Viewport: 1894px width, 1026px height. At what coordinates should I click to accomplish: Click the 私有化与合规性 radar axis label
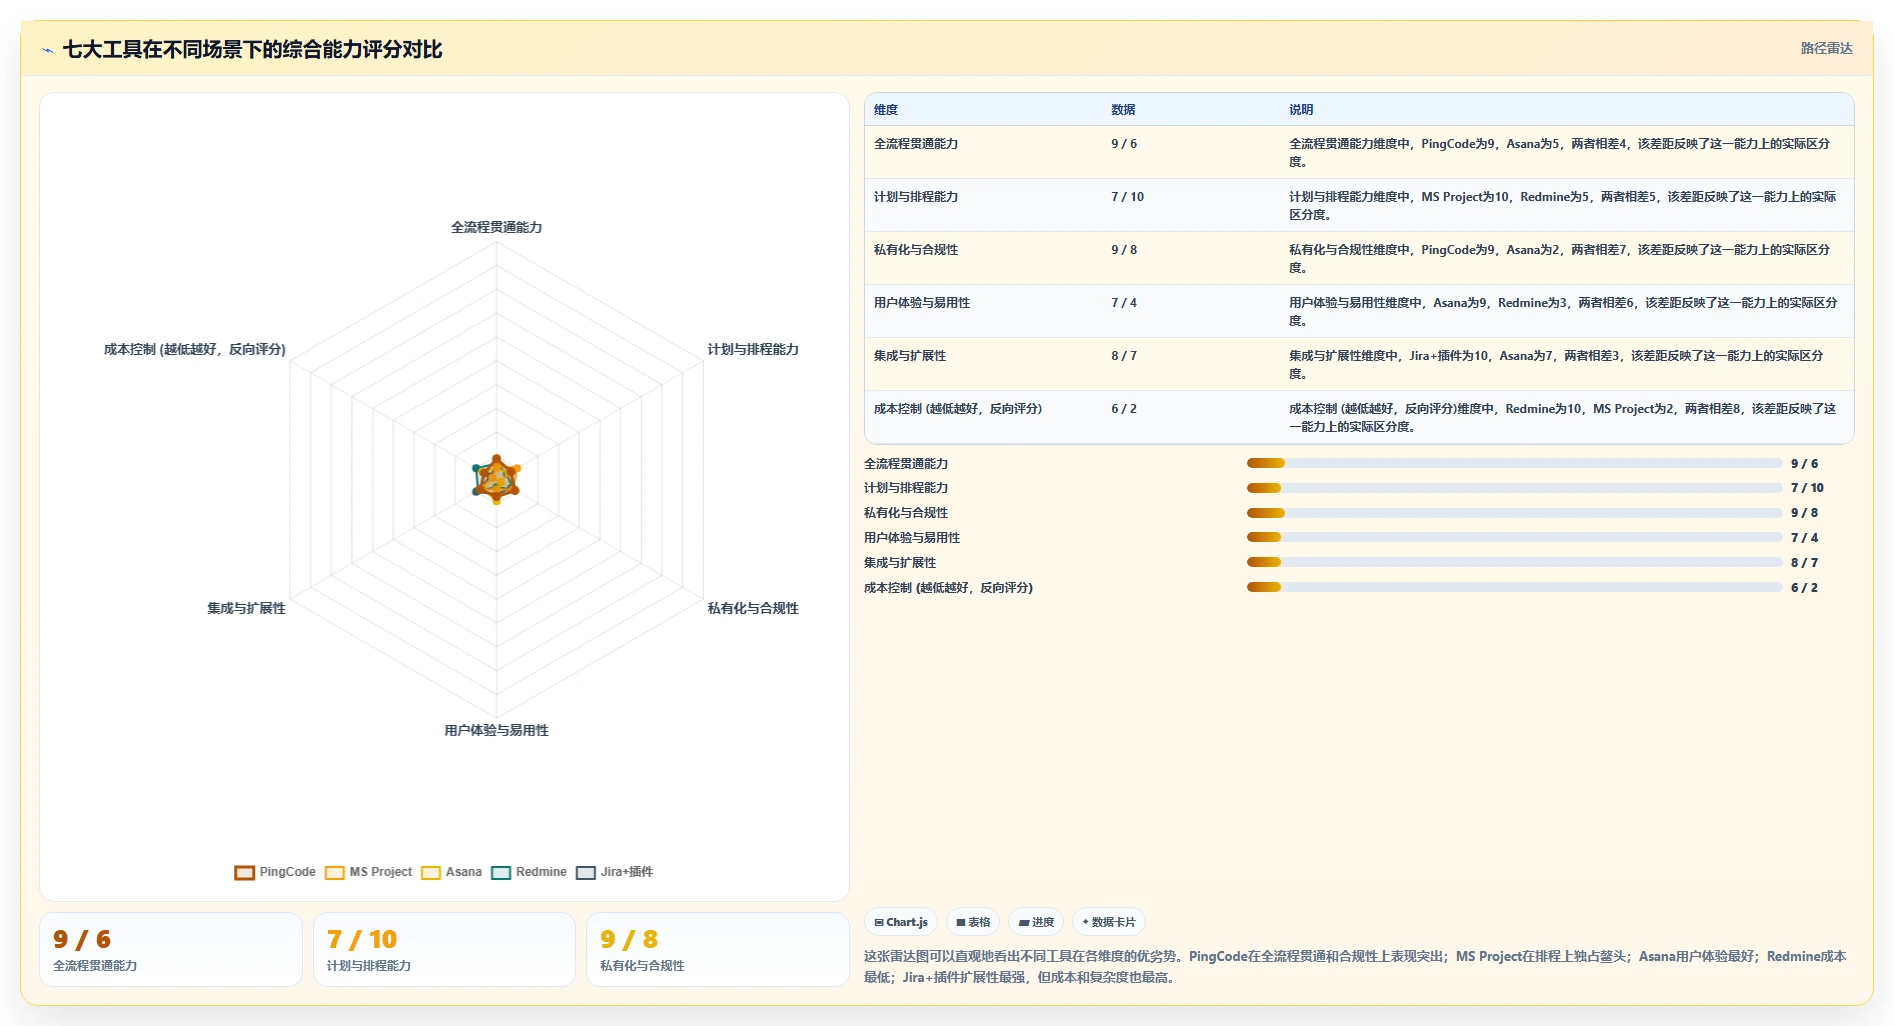[x=753, y=608]
